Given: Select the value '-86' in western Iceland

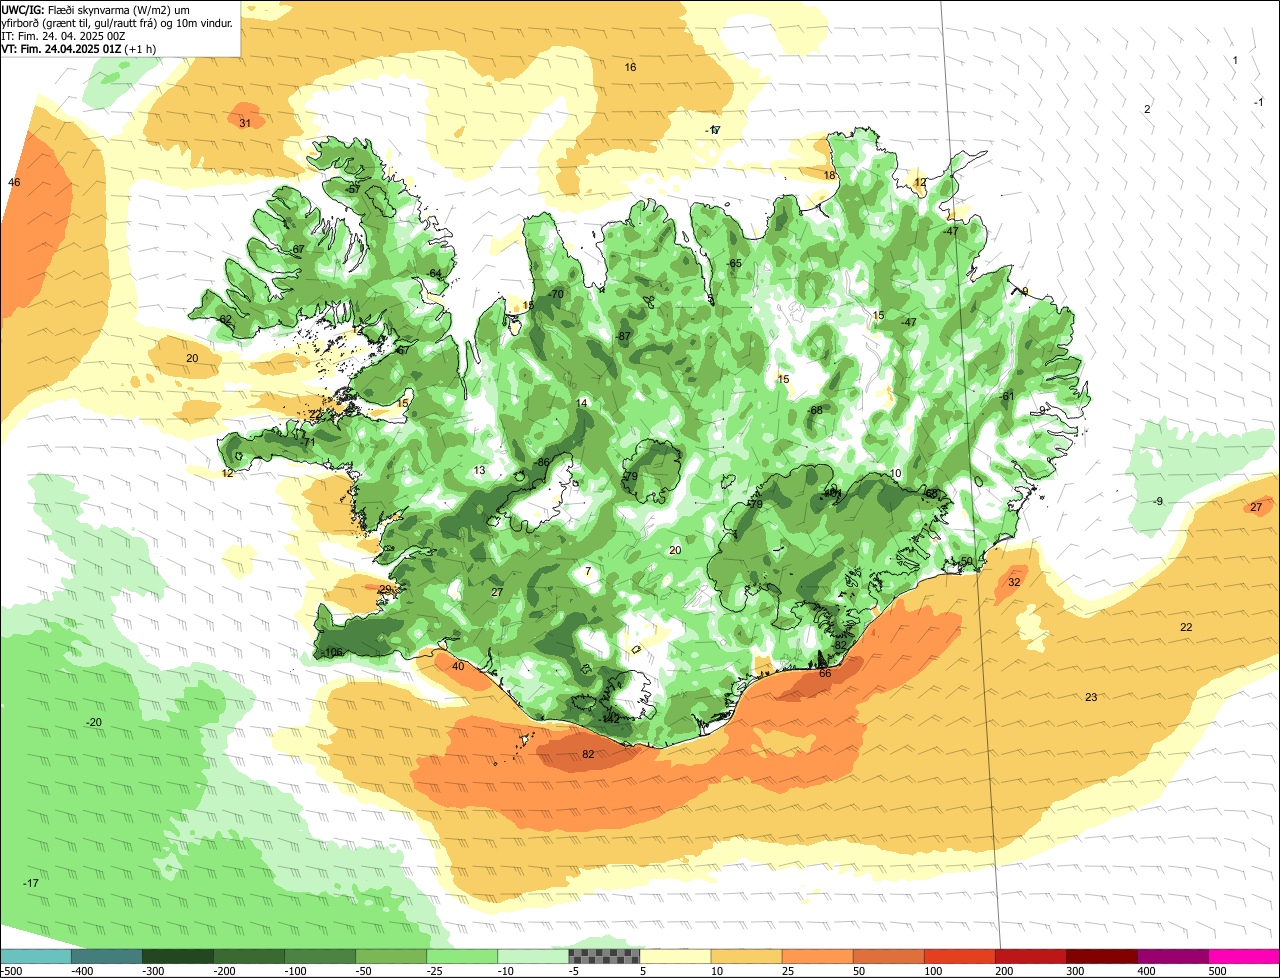Looking at the screenshot, I should 542,463.
